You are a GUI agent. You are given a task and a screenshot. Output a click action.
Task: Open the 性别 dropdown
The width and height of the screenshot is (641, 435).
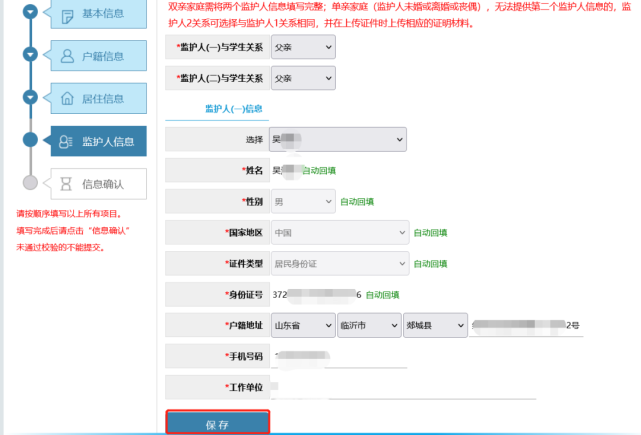pos(303,201)
